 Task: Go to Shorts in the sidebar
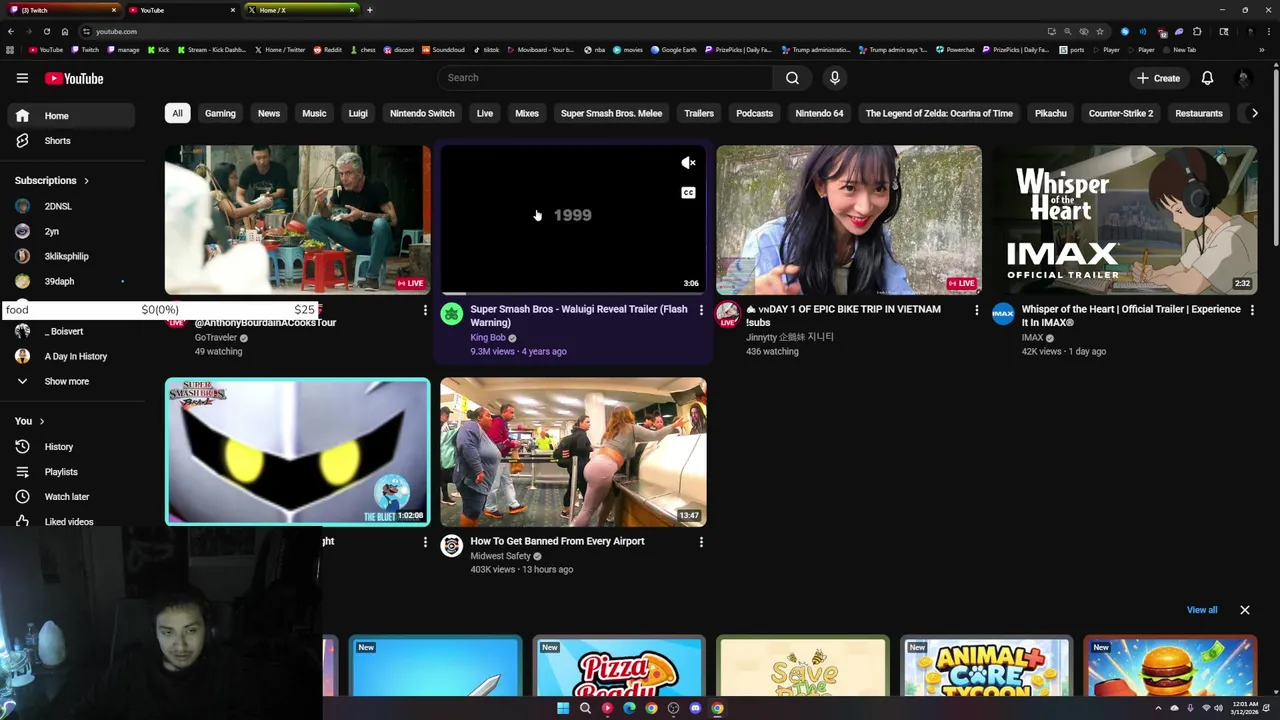point(57,141)
